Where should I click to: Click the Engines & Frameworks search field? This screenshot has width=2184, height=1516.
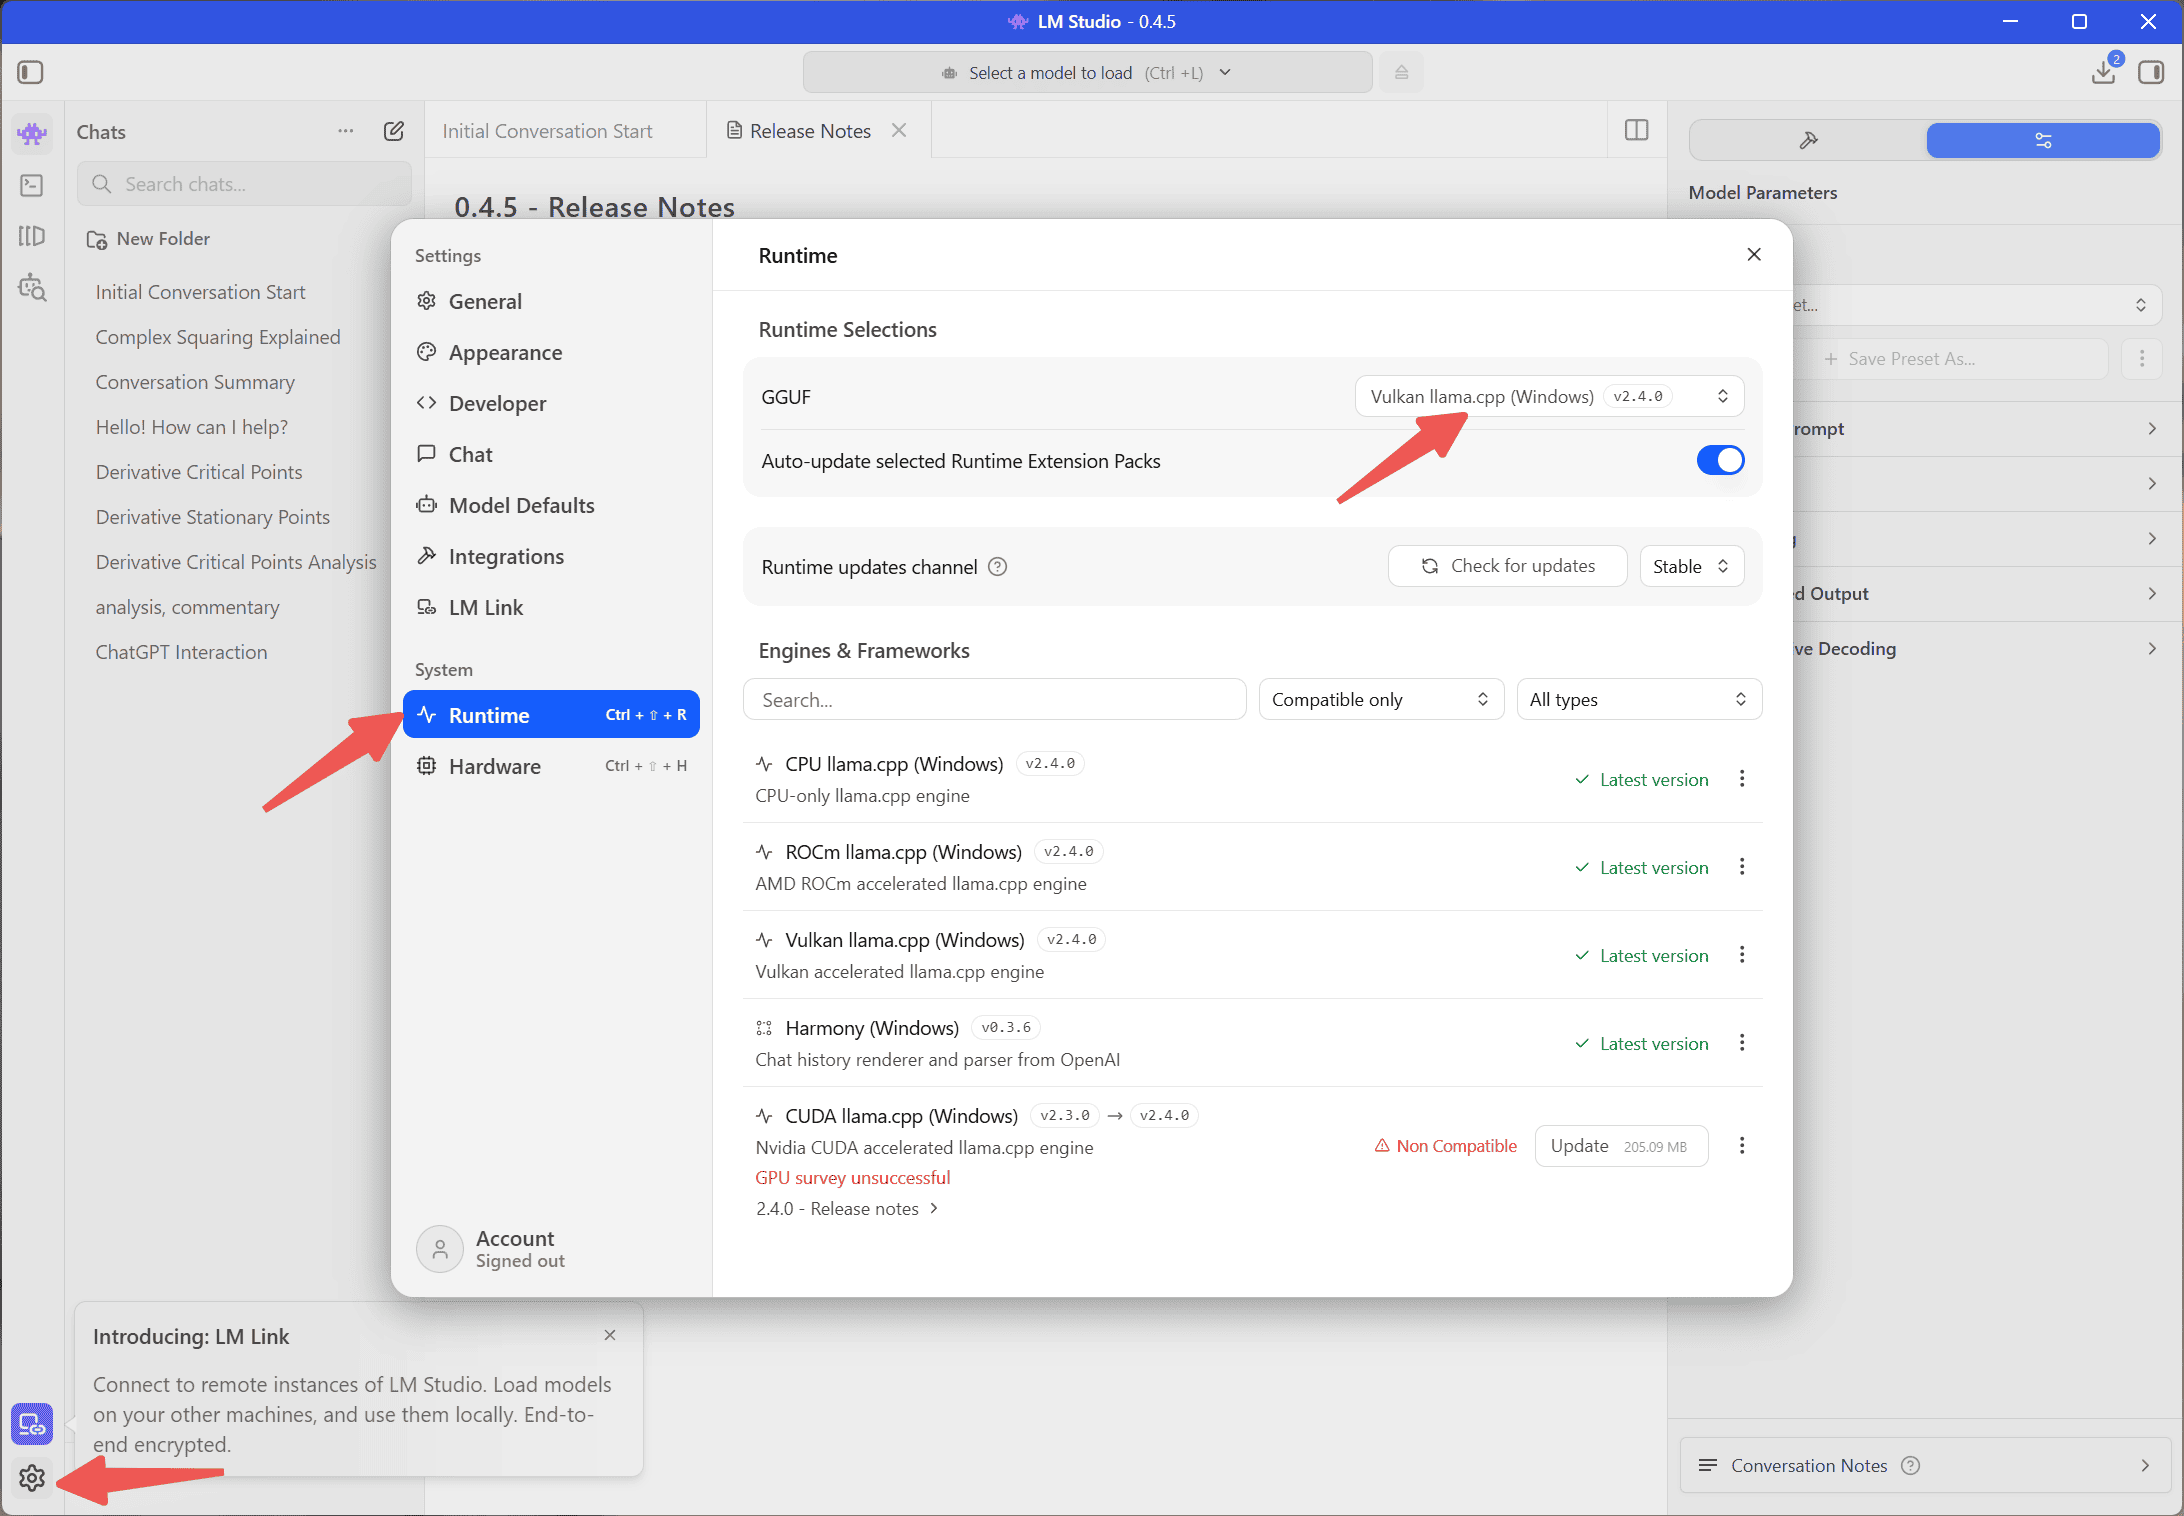(x=994, y=699)
